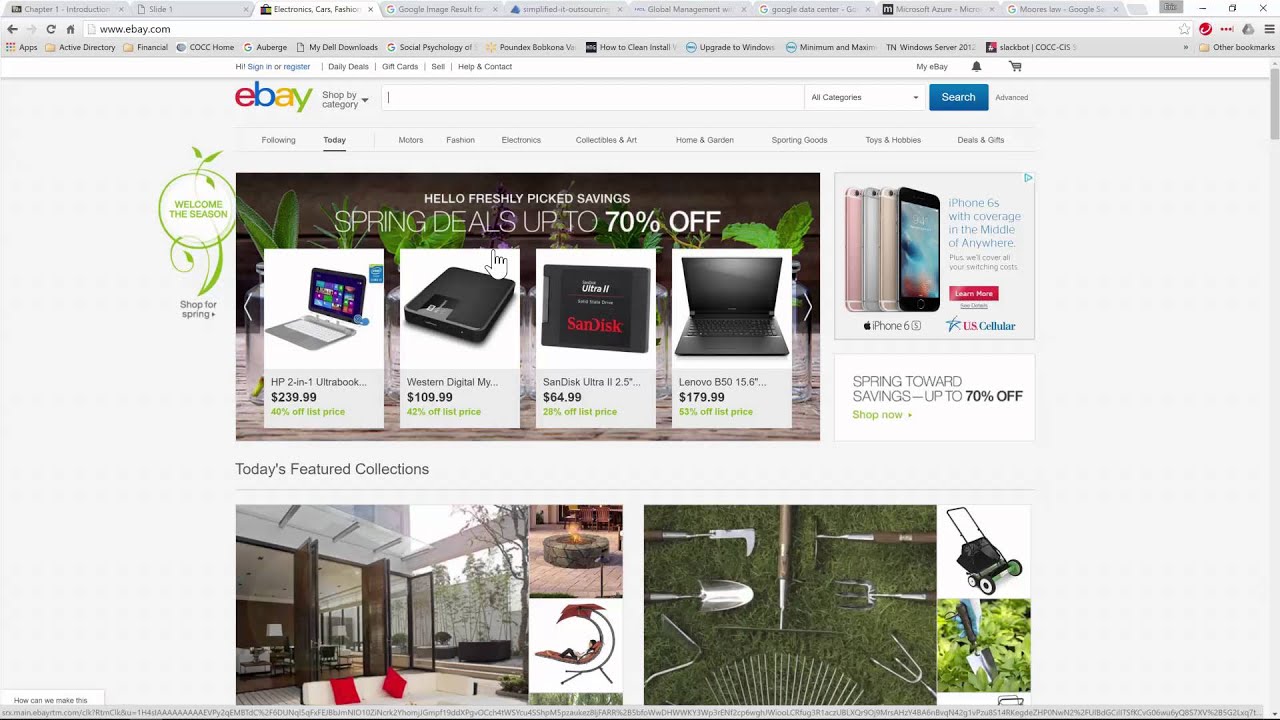
Task: Select the Home & Garden category
Action: tap(705, 140)
